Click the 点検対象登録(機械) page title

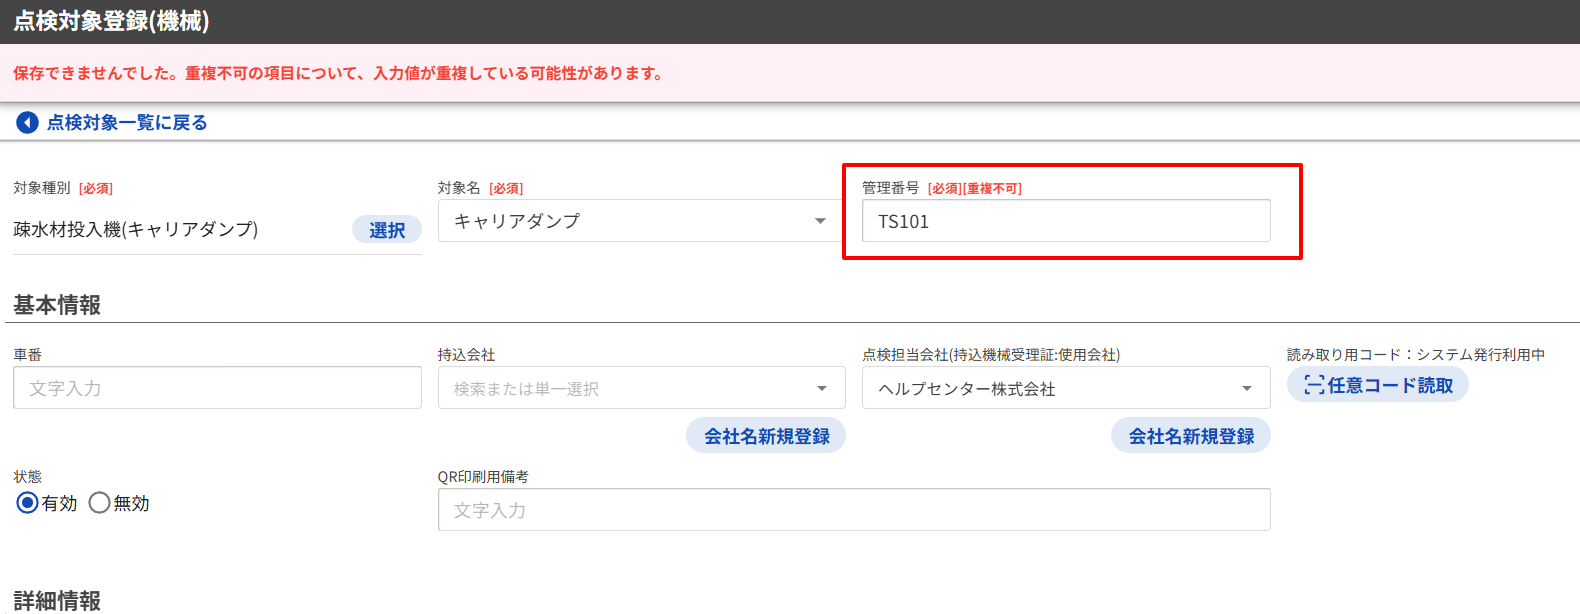(111, 21)
